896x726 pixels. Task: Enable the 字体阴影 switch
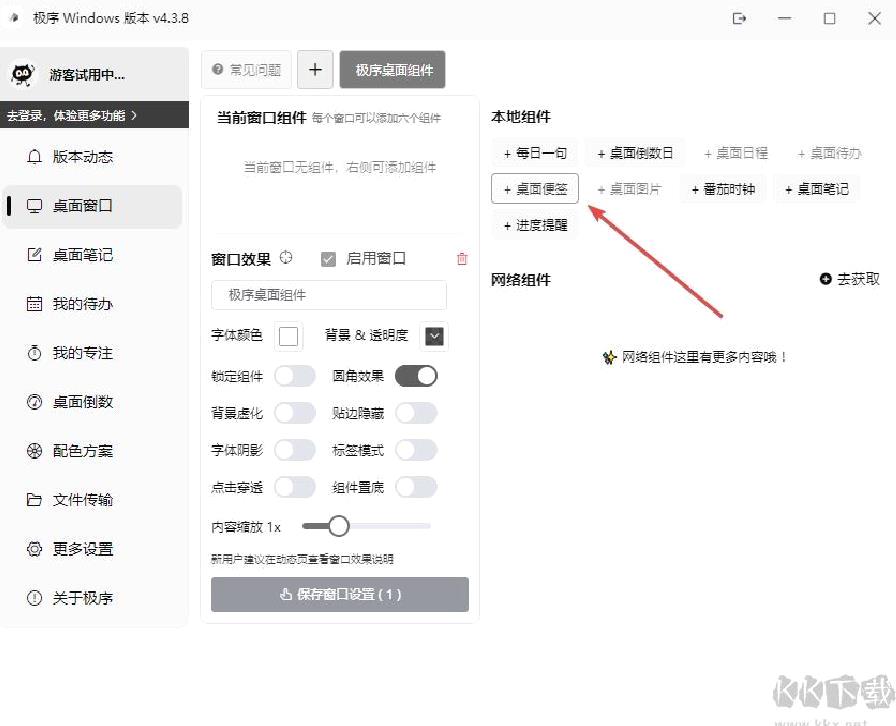295,450
